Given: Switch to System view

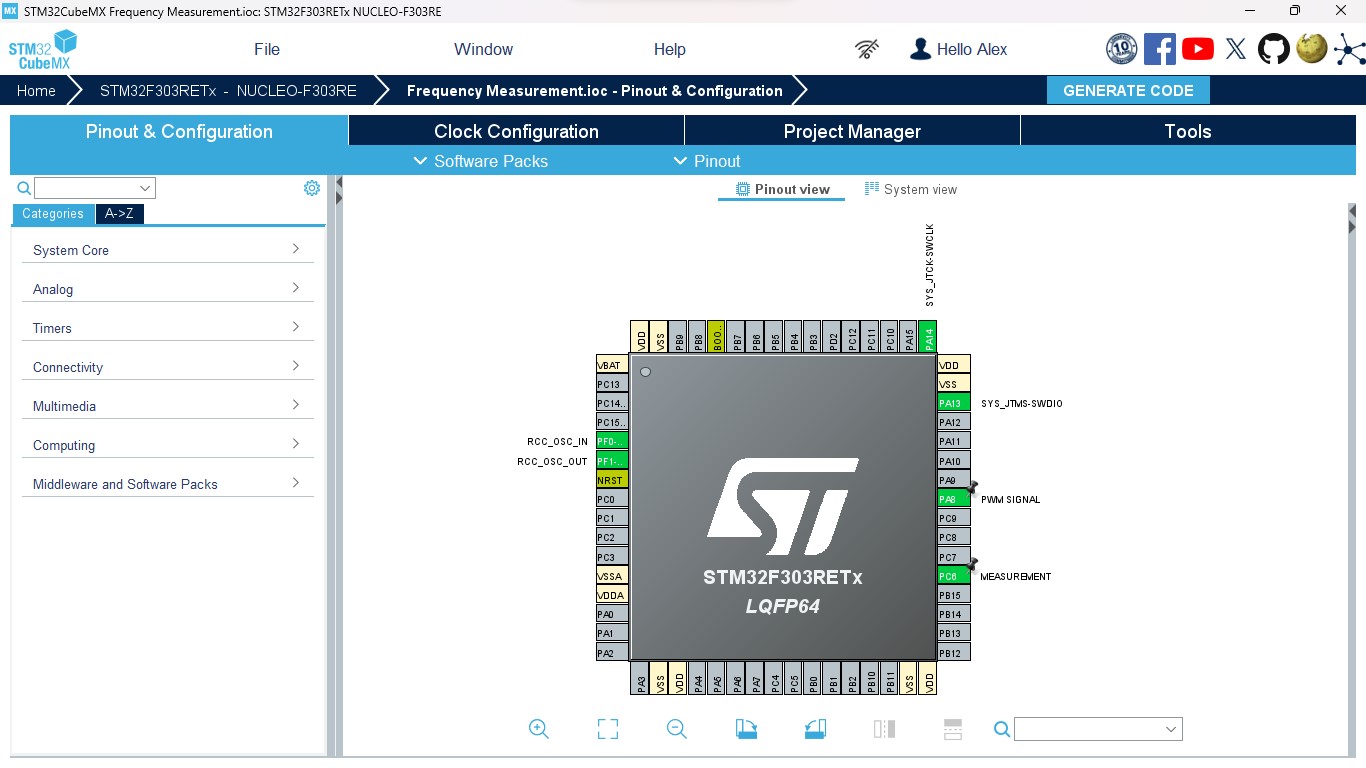Looking at the screenshot, I should pos(910,189).
